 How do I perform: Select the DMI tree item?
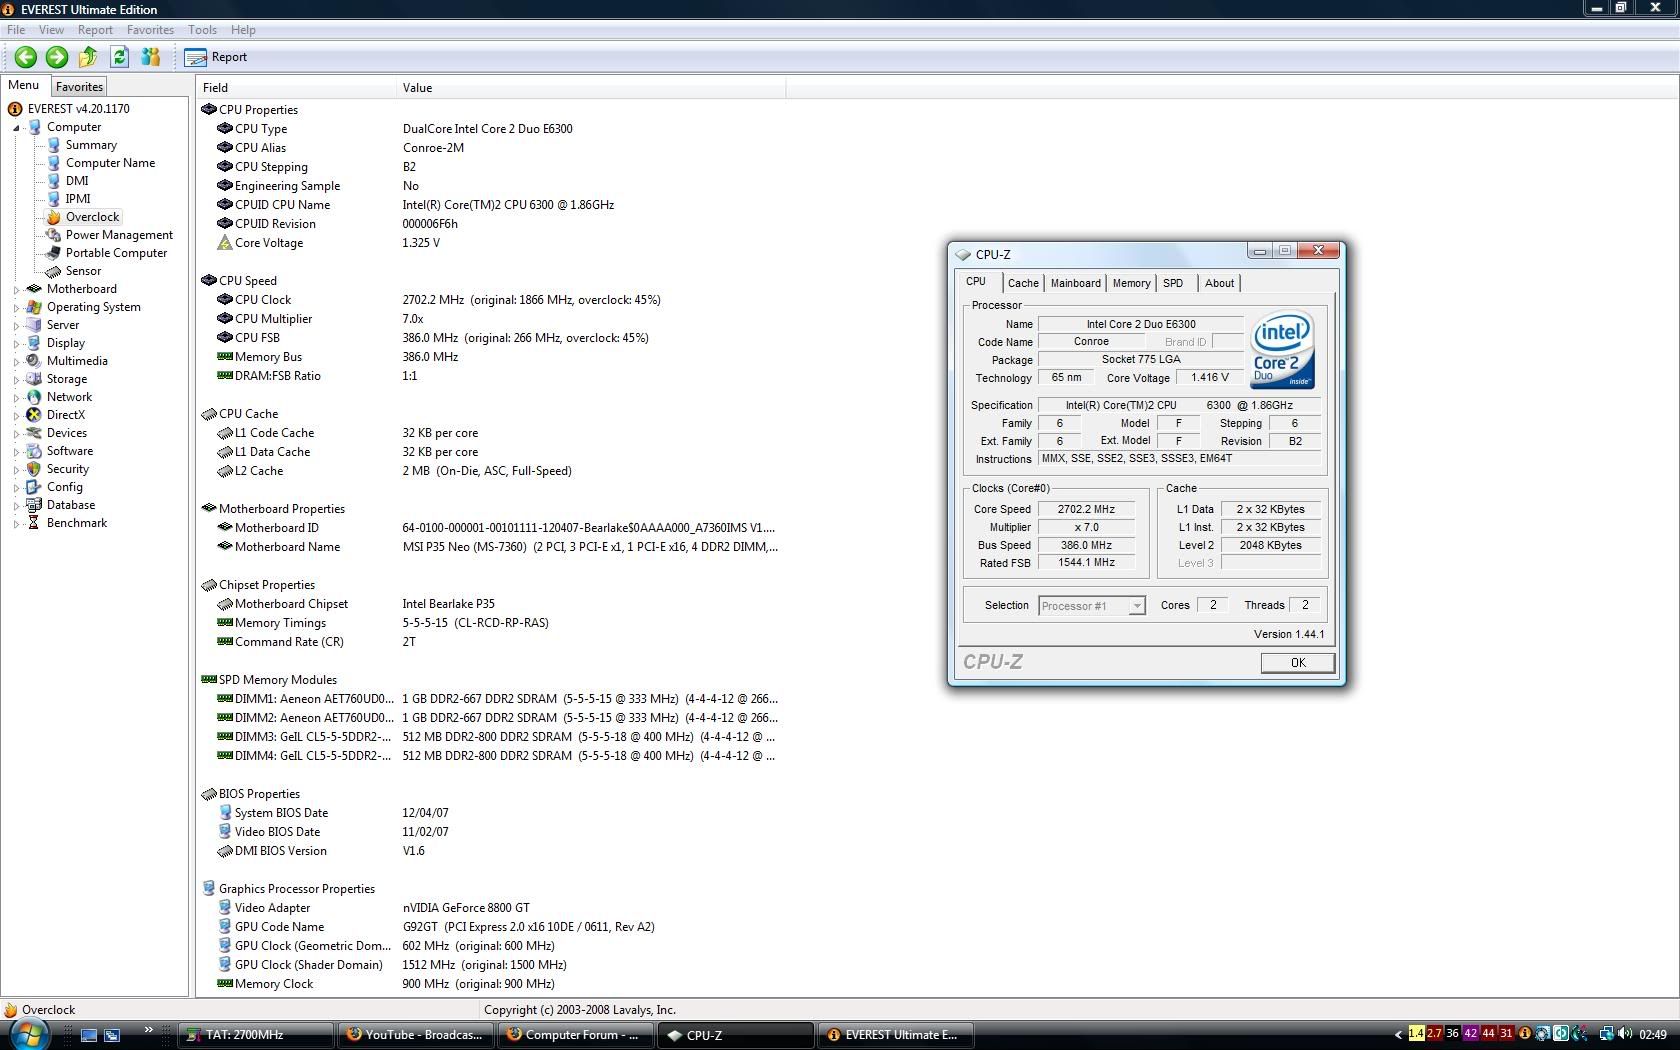(77, 181)
